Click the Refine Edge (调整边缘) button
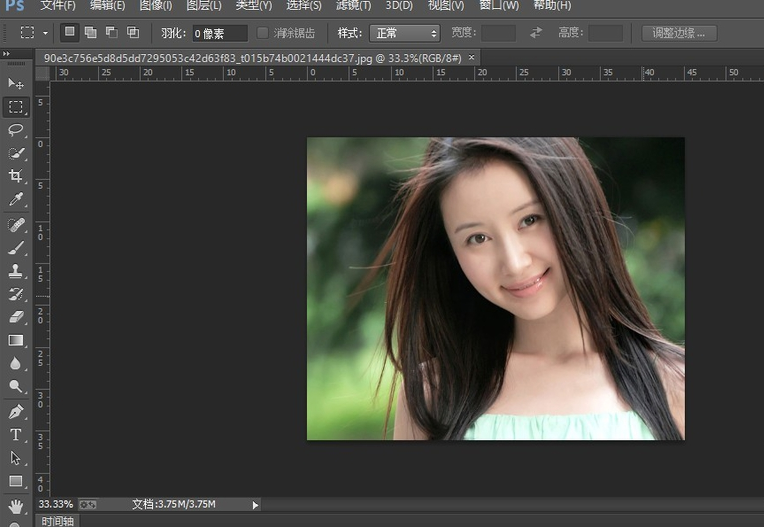The image size is (764, 527). click(678, 33)
